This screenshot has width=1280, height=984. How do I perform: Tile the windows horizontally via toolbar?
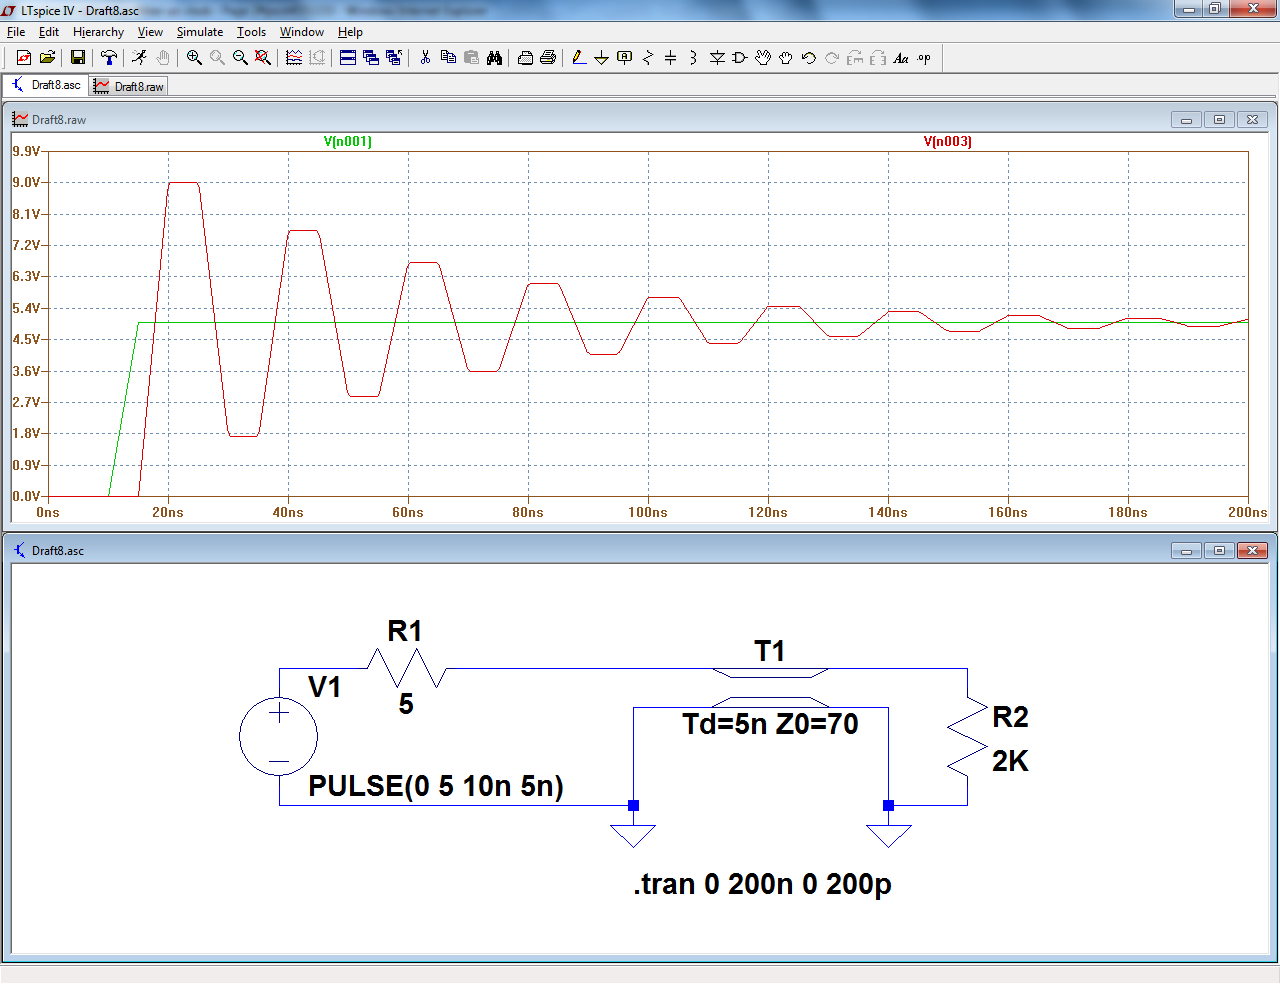click(348, 58)
